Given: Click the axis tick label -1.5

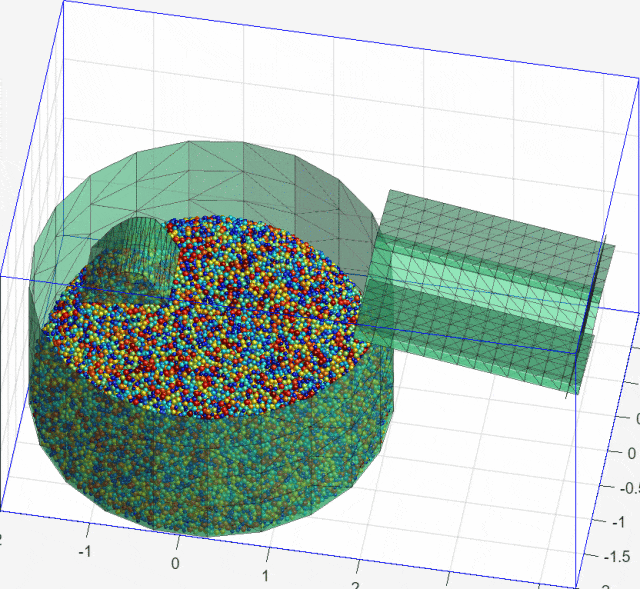Looking at the screenshot, I should 617,557.
